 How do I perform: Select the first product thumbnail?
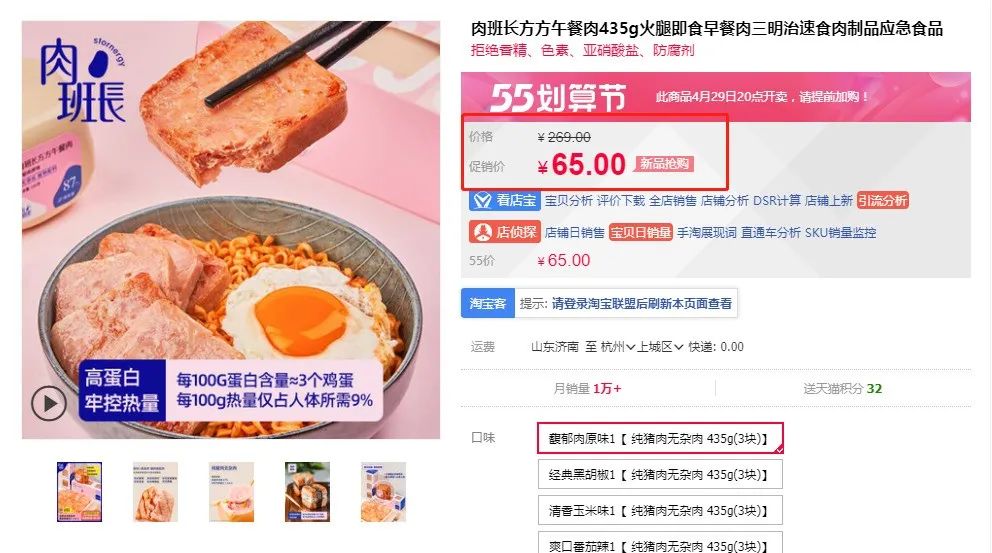[x=79, y=492]
